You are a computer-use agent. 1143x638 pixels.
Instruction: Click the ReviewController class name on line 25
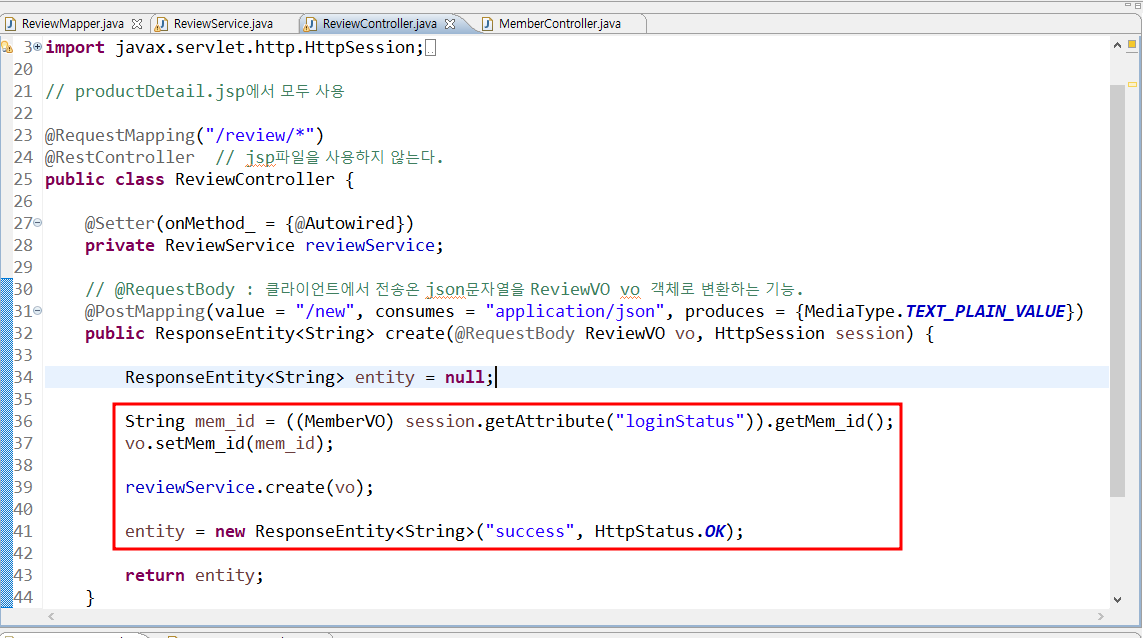[x=254, y=179]
